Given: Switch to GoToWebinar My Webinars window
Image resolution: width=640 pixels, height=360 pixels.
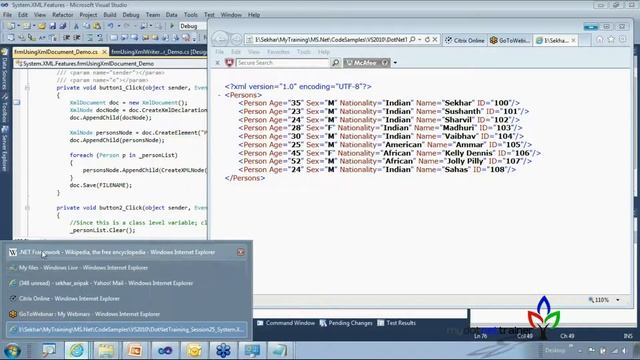Looking at the screenshot, I should (128, 314).
